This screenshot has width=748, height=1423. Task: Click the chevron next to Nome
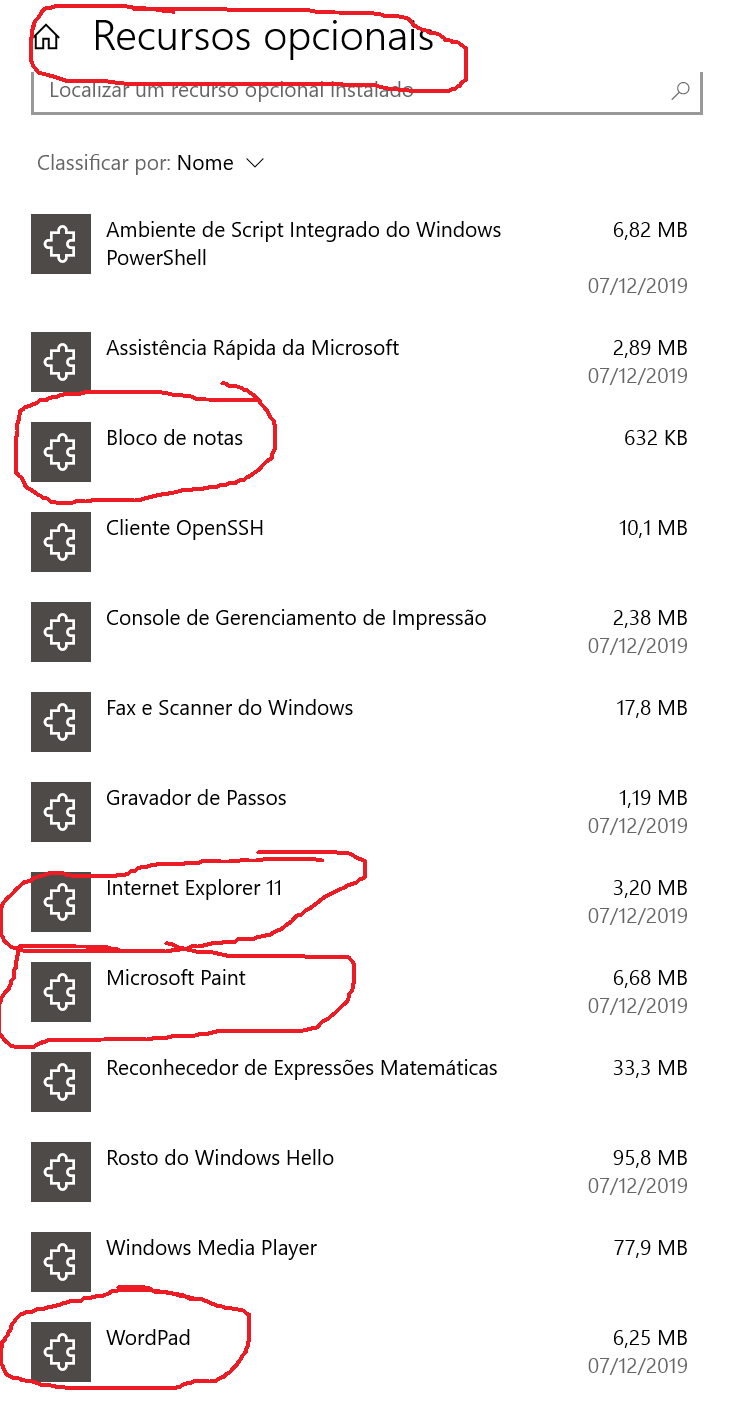255,163
